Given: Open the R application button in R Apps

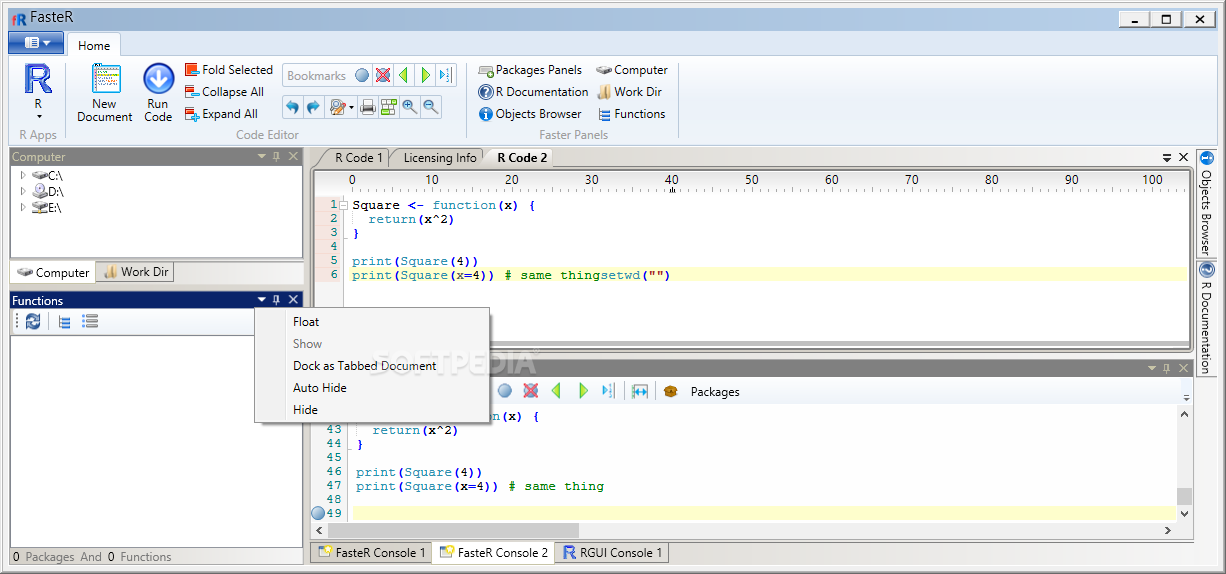Looking at the screenshot, I should coord(38,92).
